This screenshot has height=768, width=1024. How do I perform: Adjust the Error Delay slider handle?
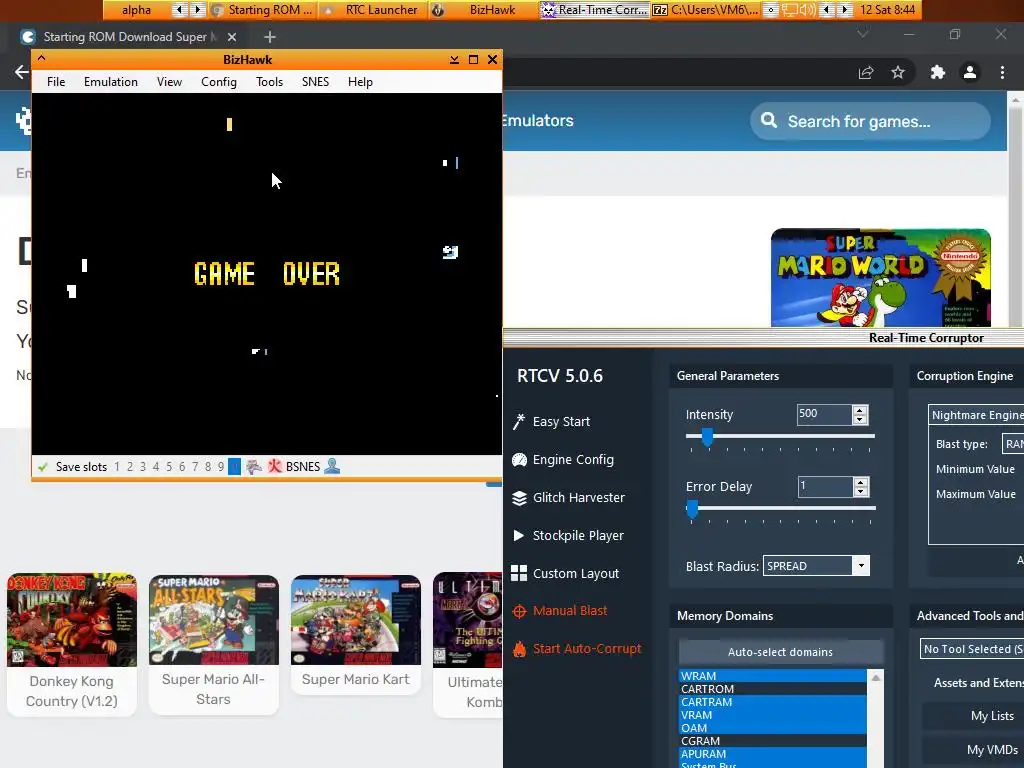coord(692,509)
